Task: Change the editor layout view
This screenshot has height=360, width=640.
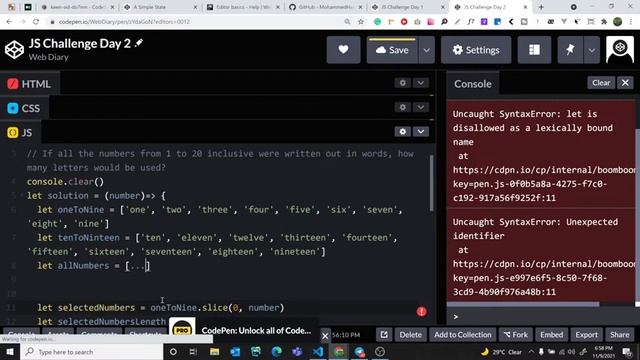Action: tap(534, 50)
